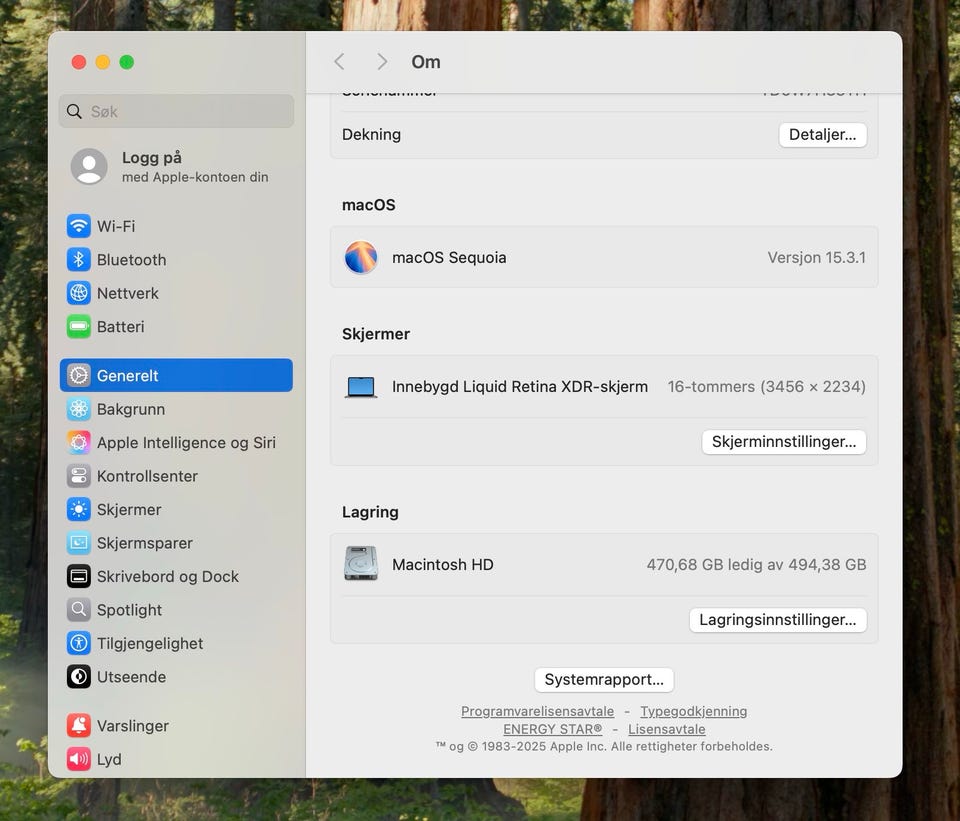
Task: Click the Apple Intelligence og Siri icon
Action: coord(79,443)
